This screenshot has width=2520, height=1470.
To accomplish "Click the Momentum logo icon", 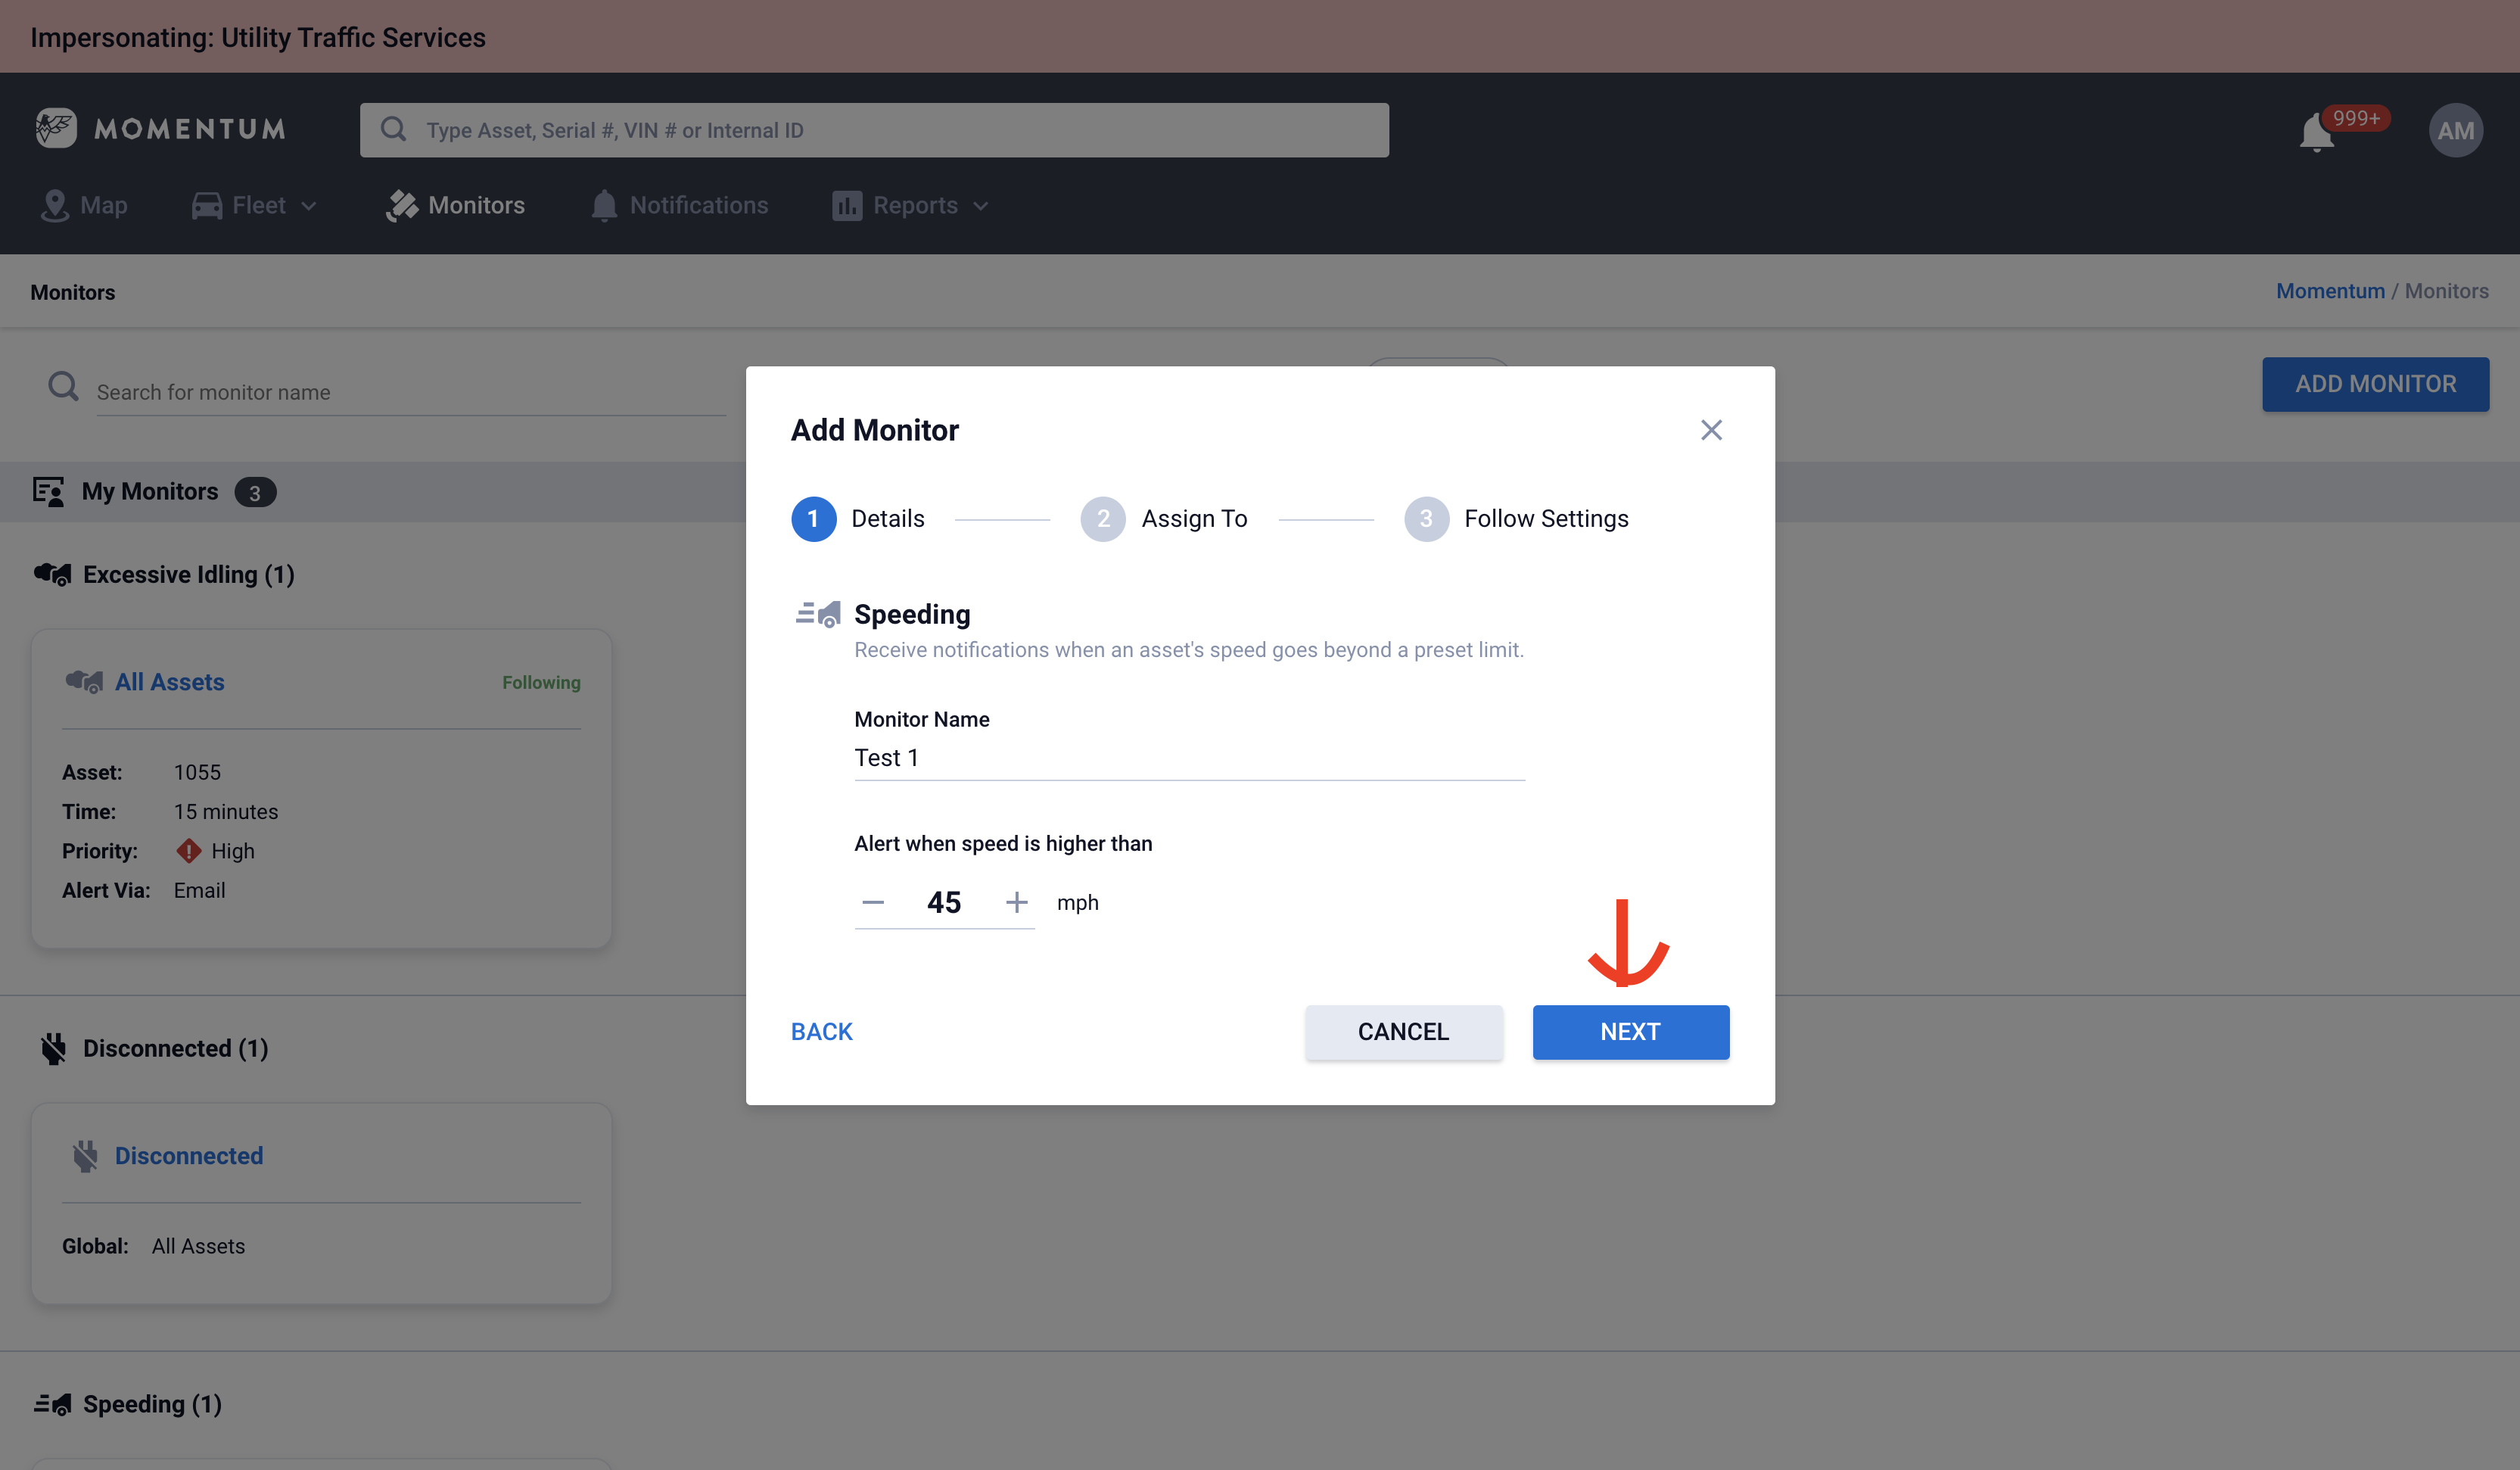I will pyautogui.click(x=56, y=128).
